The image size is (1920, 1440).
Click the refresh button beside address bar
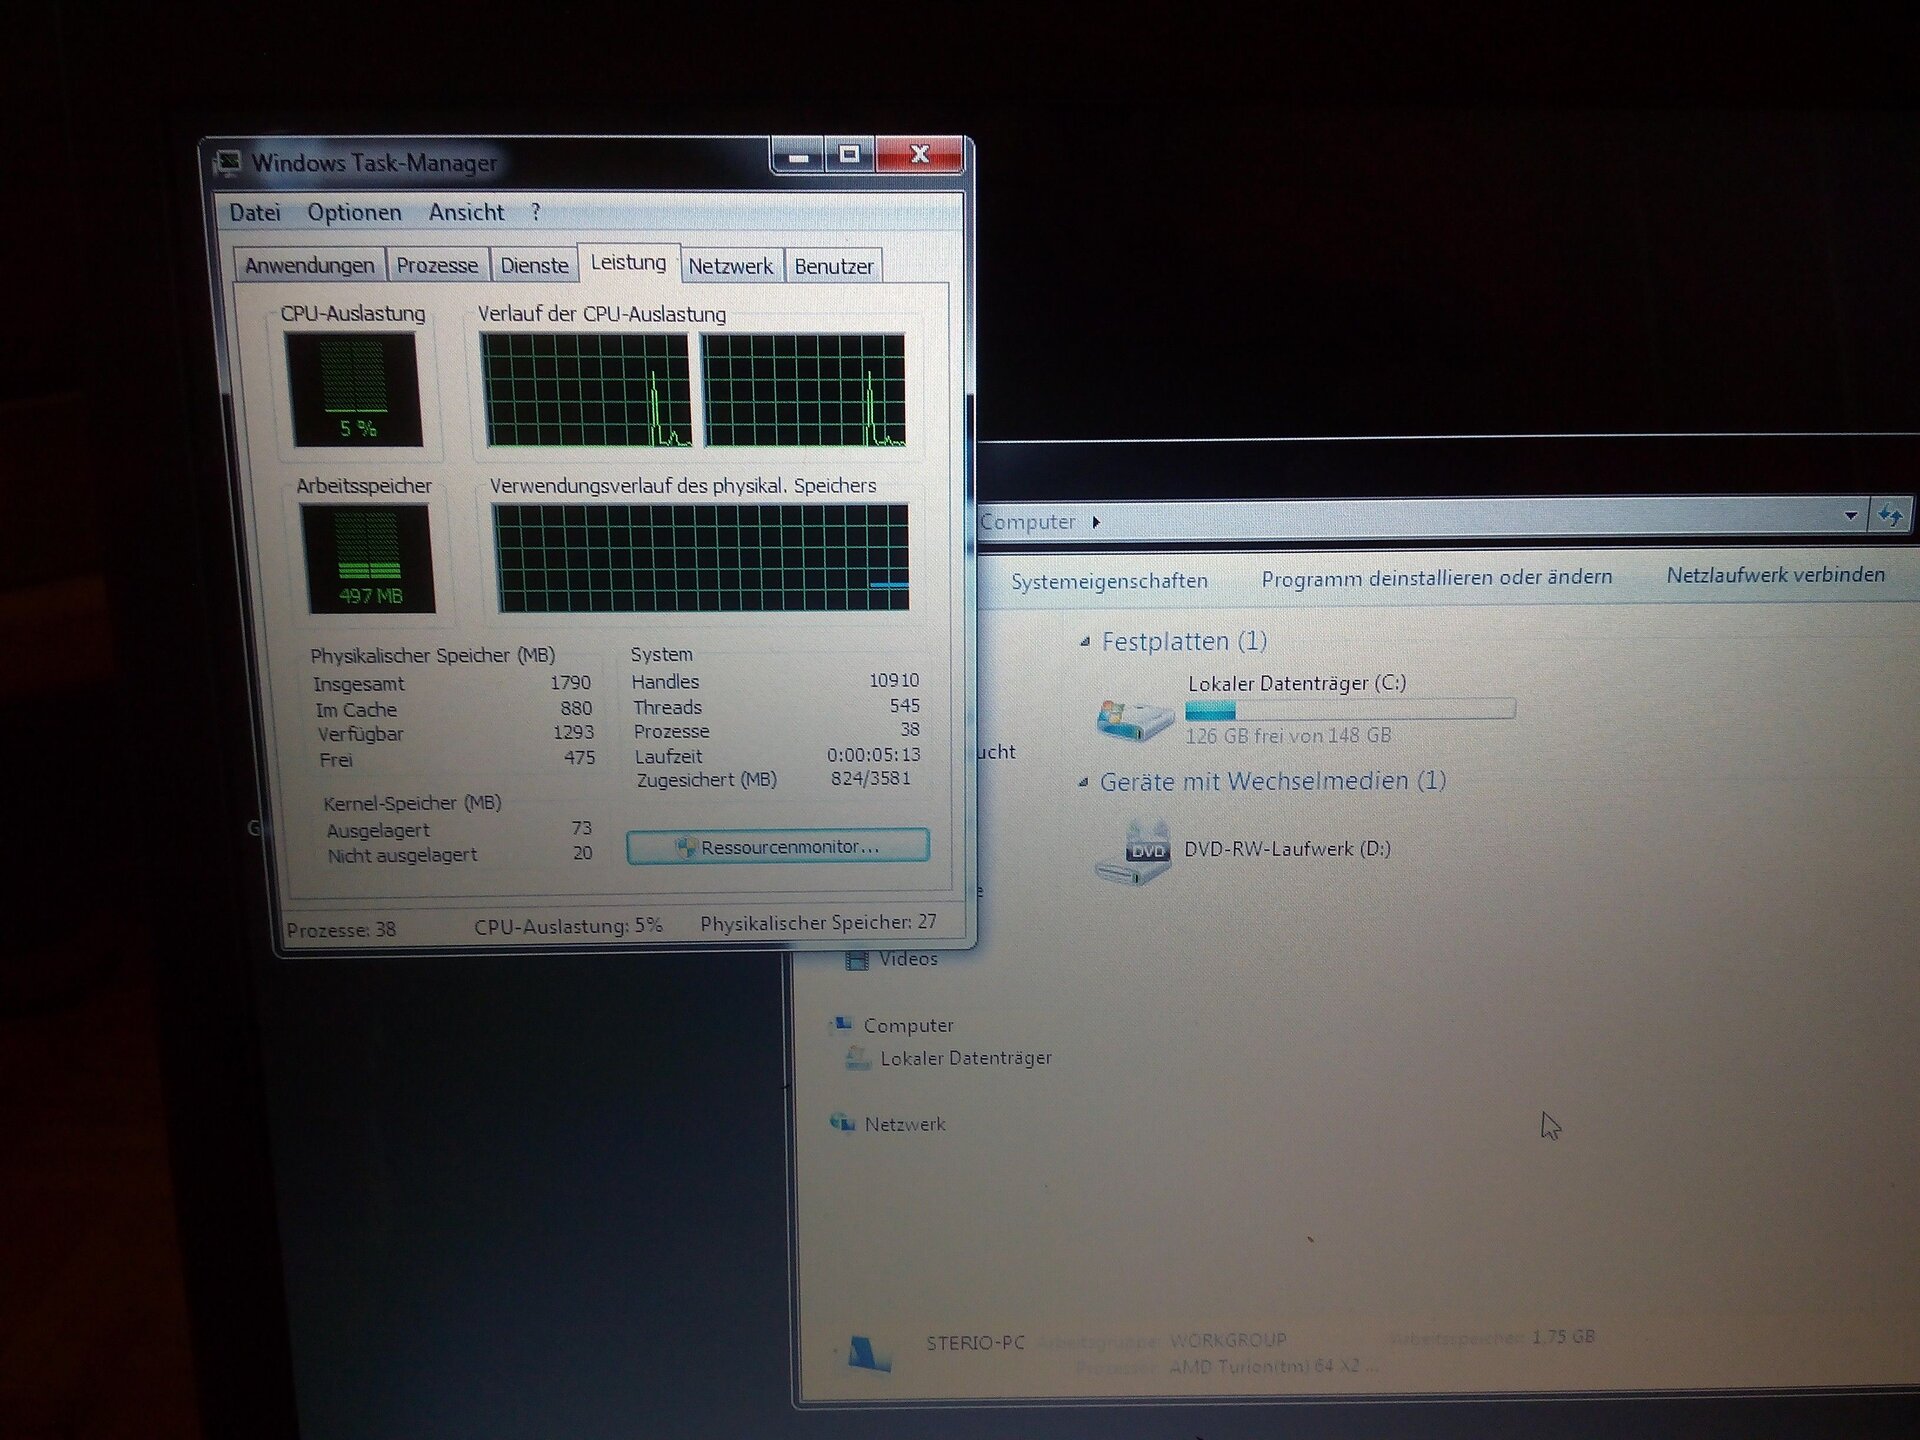click(1890, 516)
